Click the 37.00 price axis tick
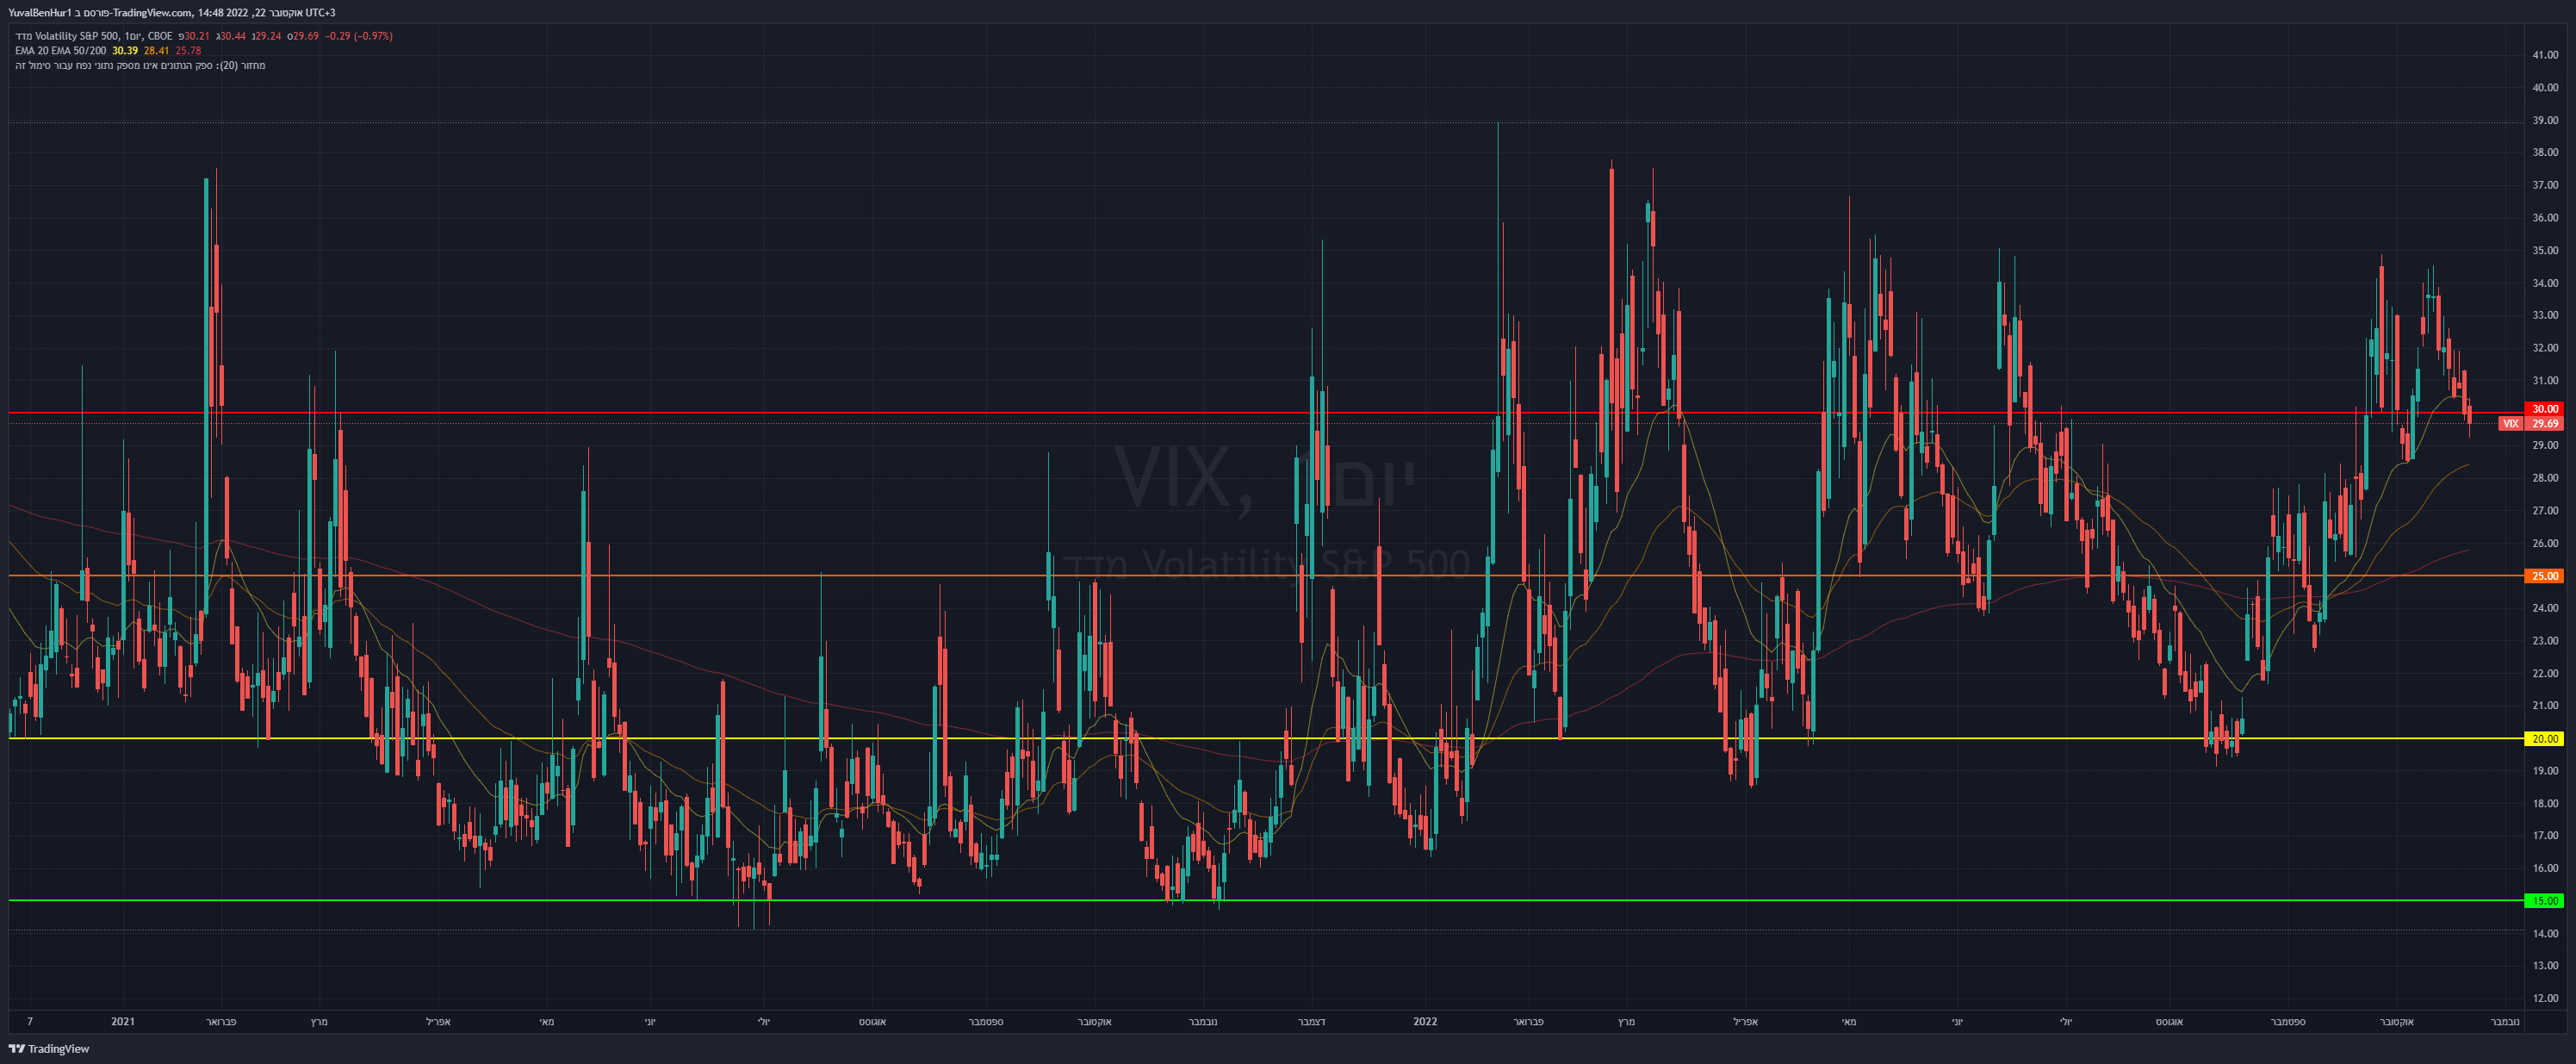Screen dimensions: 2576x1064 pyautogui.click(x=2545, y=185)
